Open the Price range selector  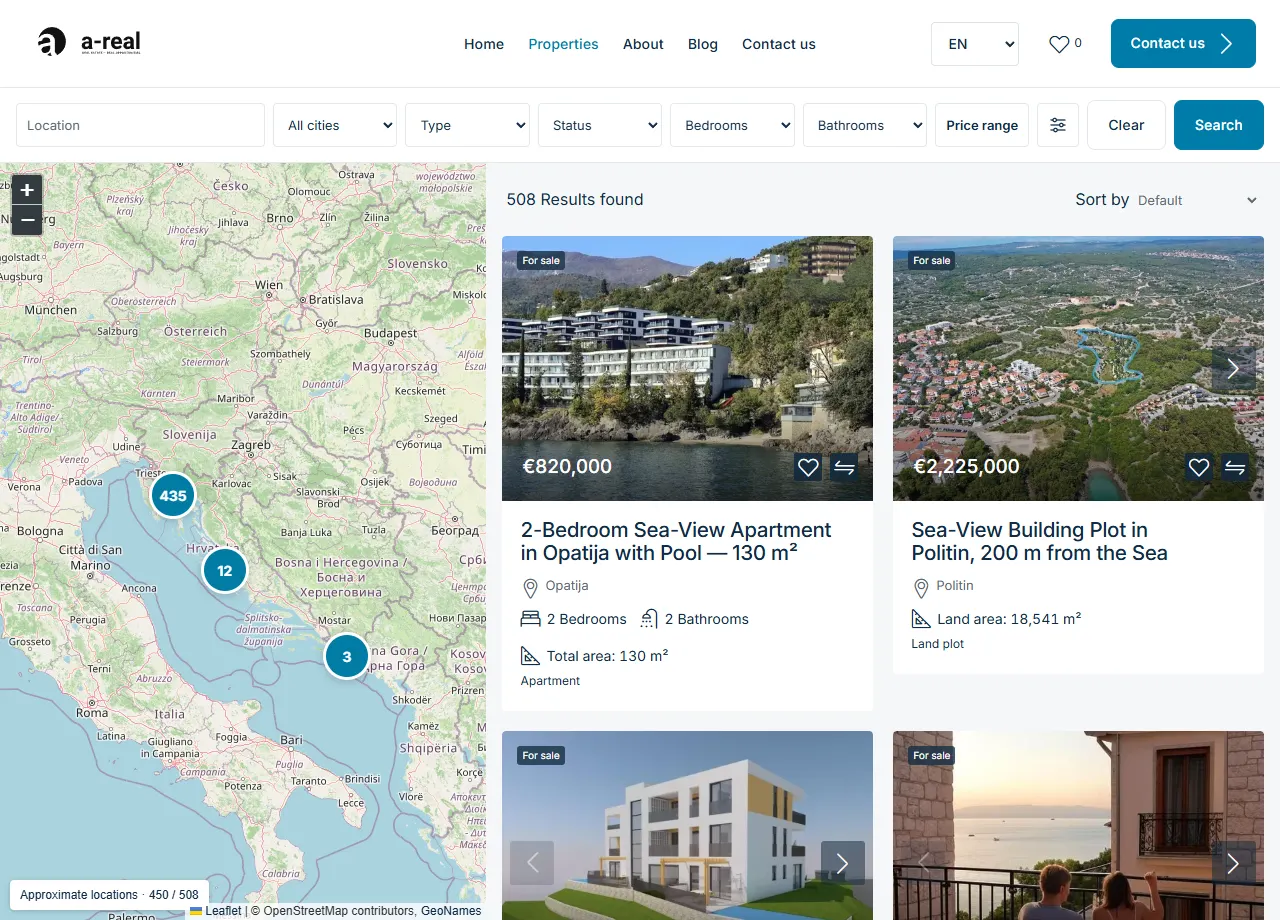point(982,125)
